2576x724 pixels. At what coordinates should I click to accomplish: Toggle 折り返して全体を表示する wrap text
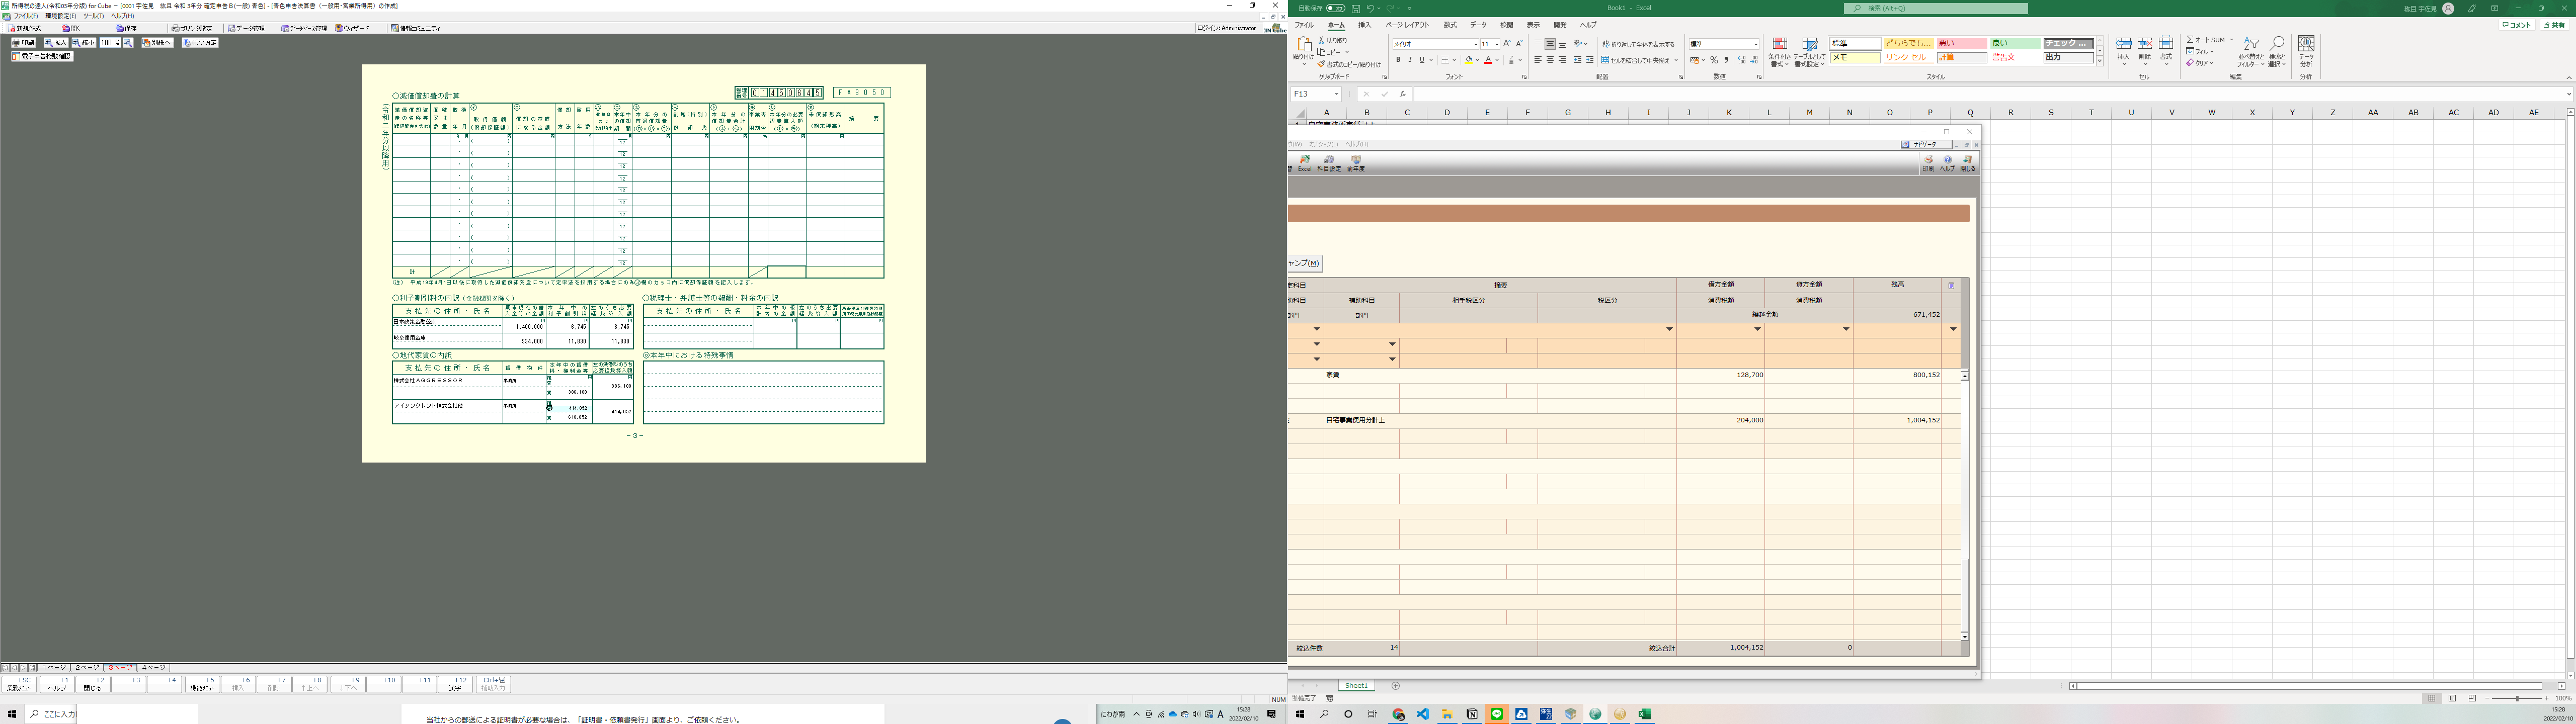[x=1638, y=44]
